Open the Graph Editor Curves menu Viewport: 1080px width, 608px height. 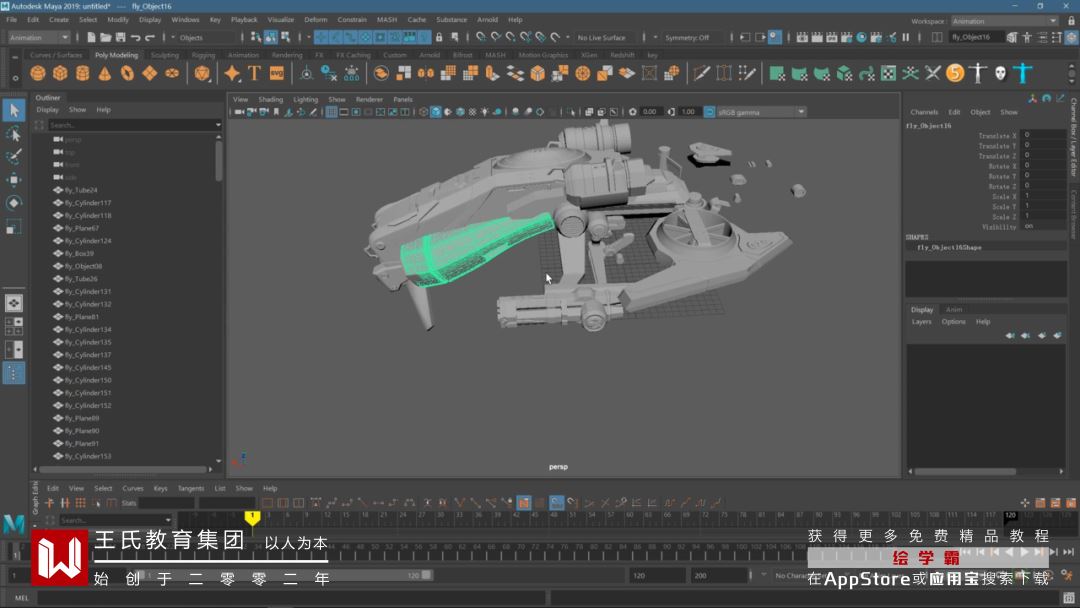tap(132, 488)
